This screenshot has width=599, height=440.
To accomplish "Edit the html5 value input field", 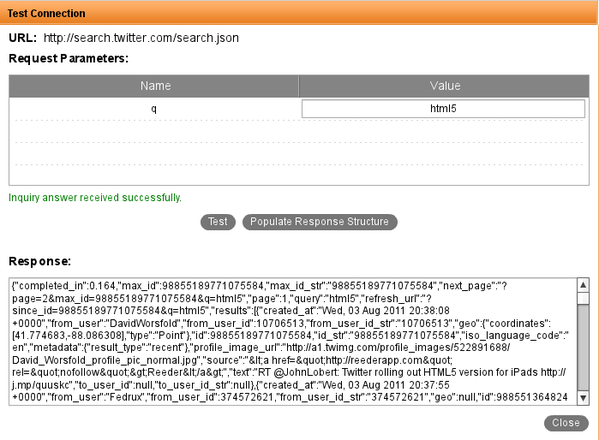I will coord(443,109).
